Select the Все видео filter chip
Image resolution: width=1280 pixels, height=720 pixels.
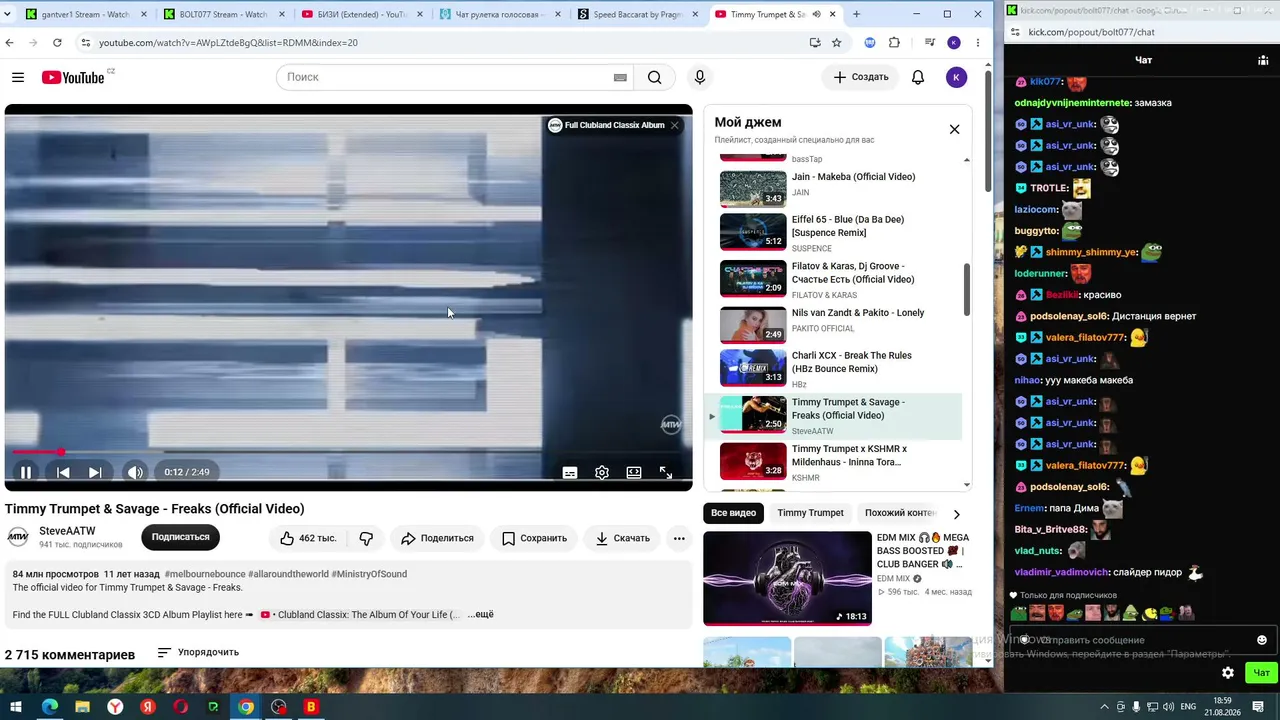pos(734,513)
